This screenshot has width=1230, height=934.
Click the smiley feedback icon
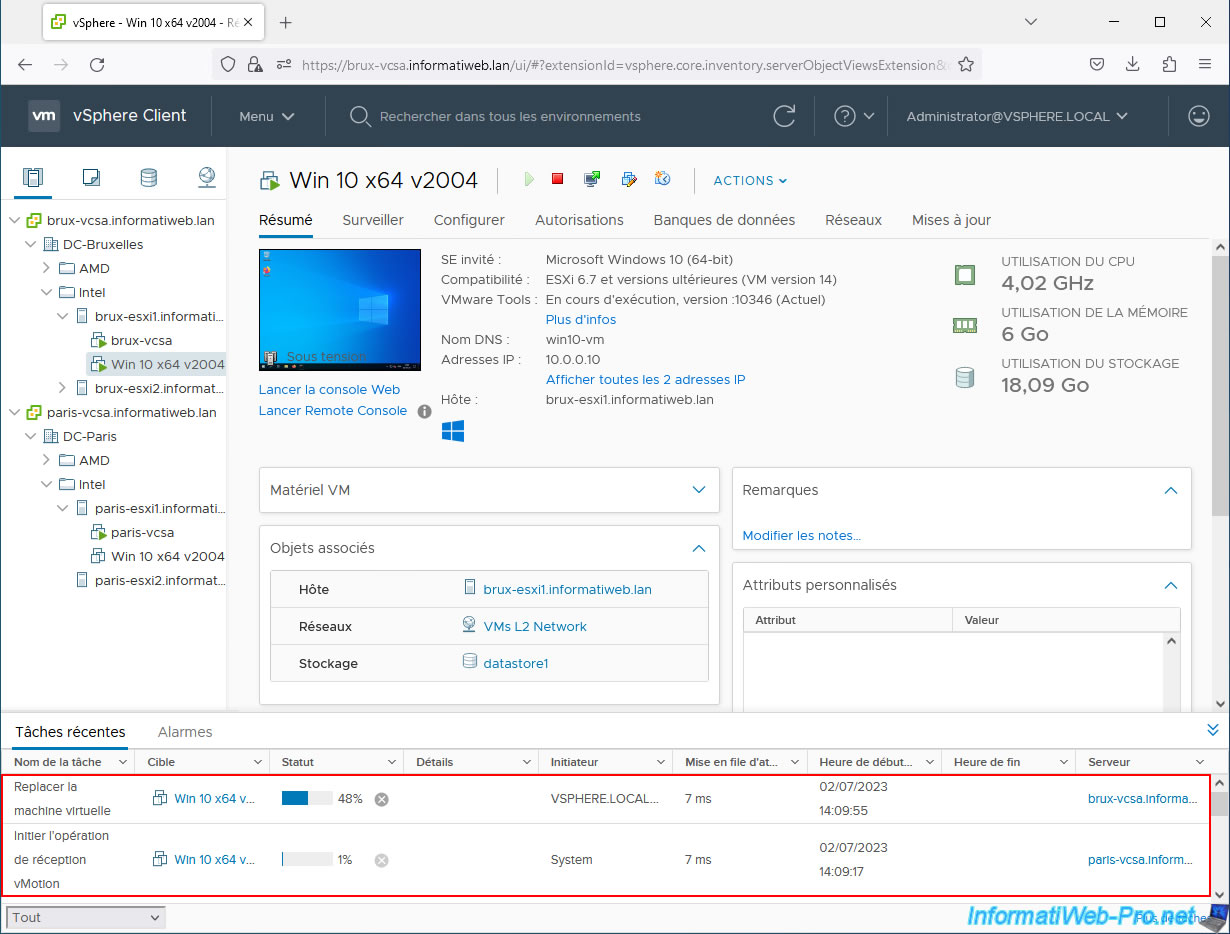(x=1198, y=116)
